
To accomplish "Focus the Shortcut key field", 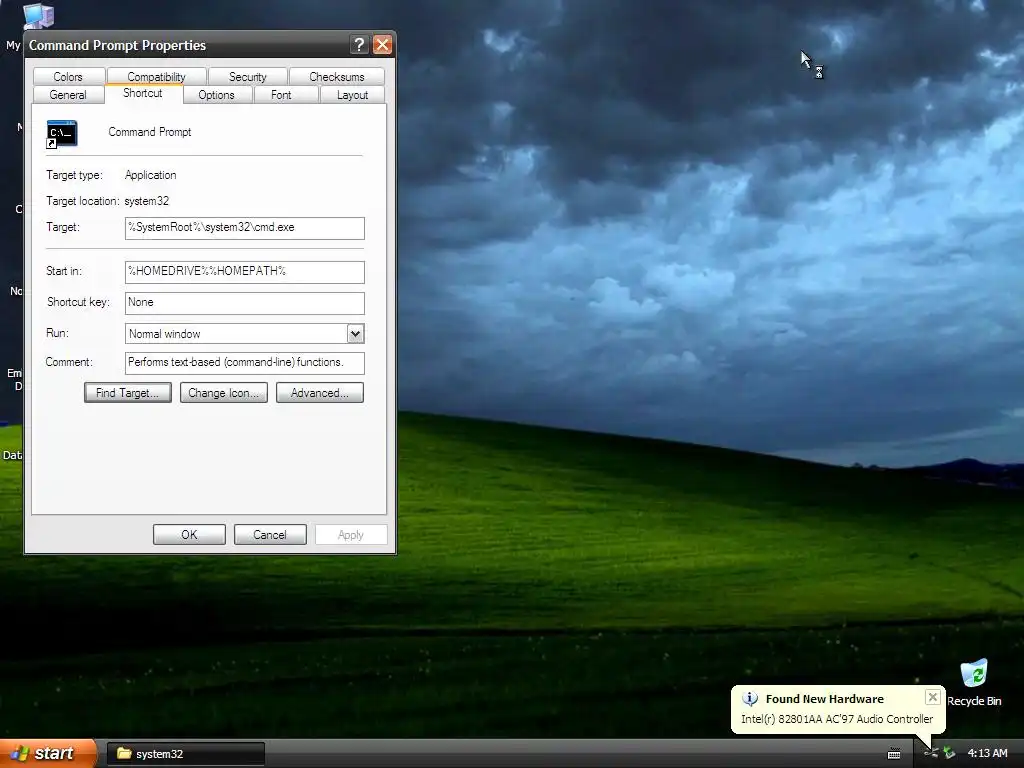I will click(244, 302).
